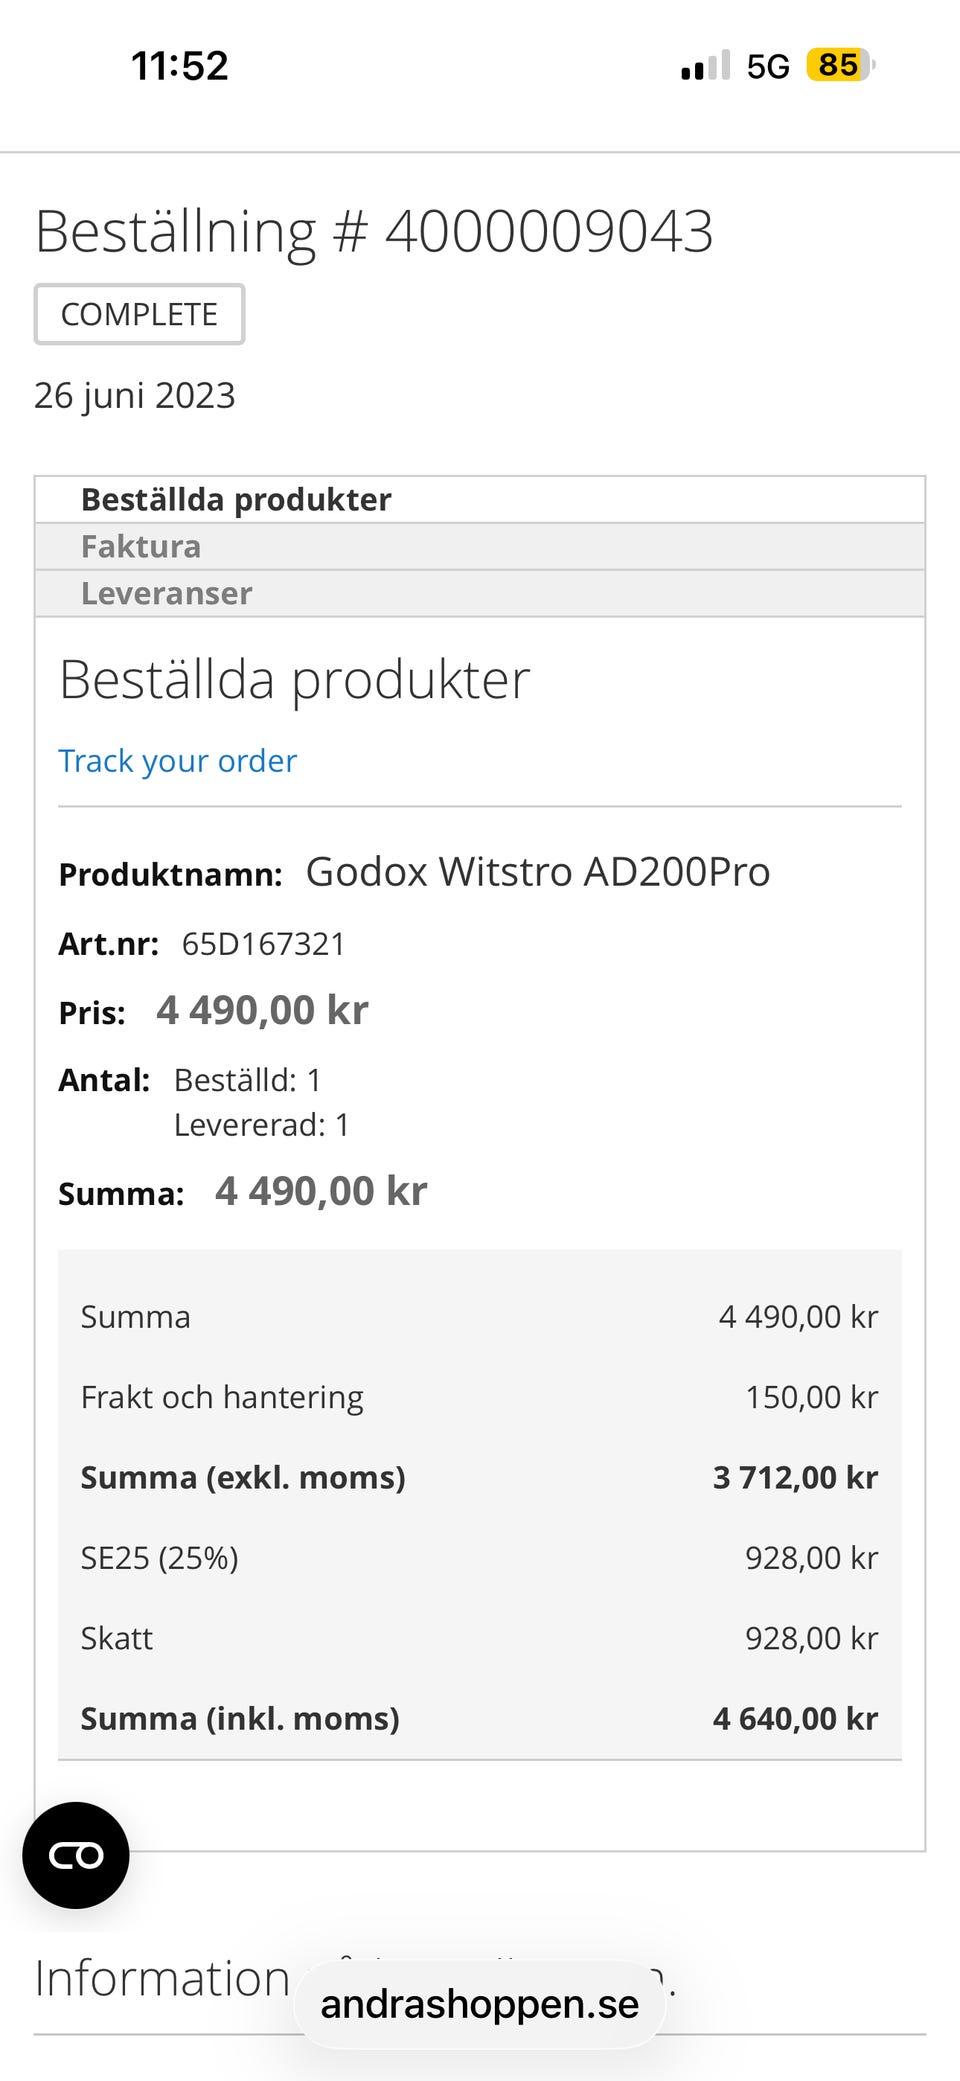Open the Faktura tab

141,546
